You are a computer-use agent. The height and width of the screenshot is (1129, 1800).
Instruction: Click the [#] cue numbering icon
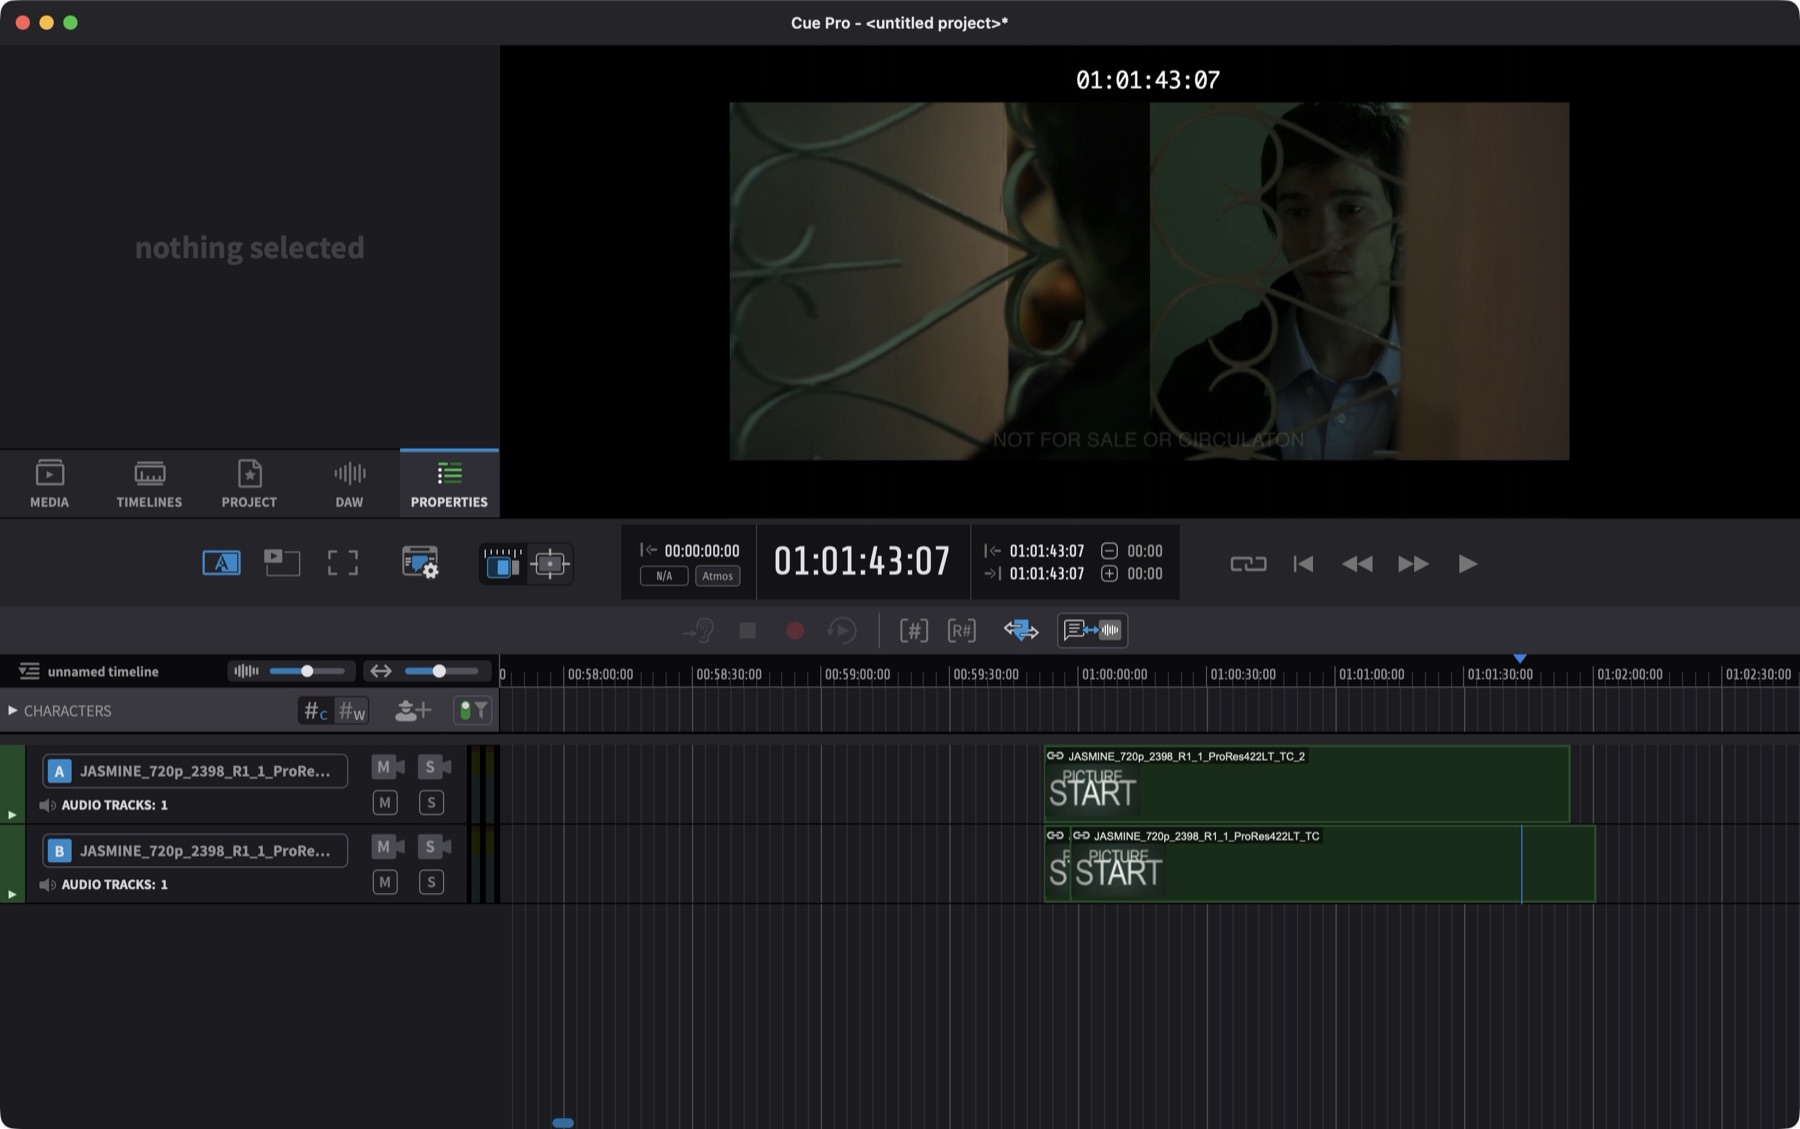click(914, 631)
